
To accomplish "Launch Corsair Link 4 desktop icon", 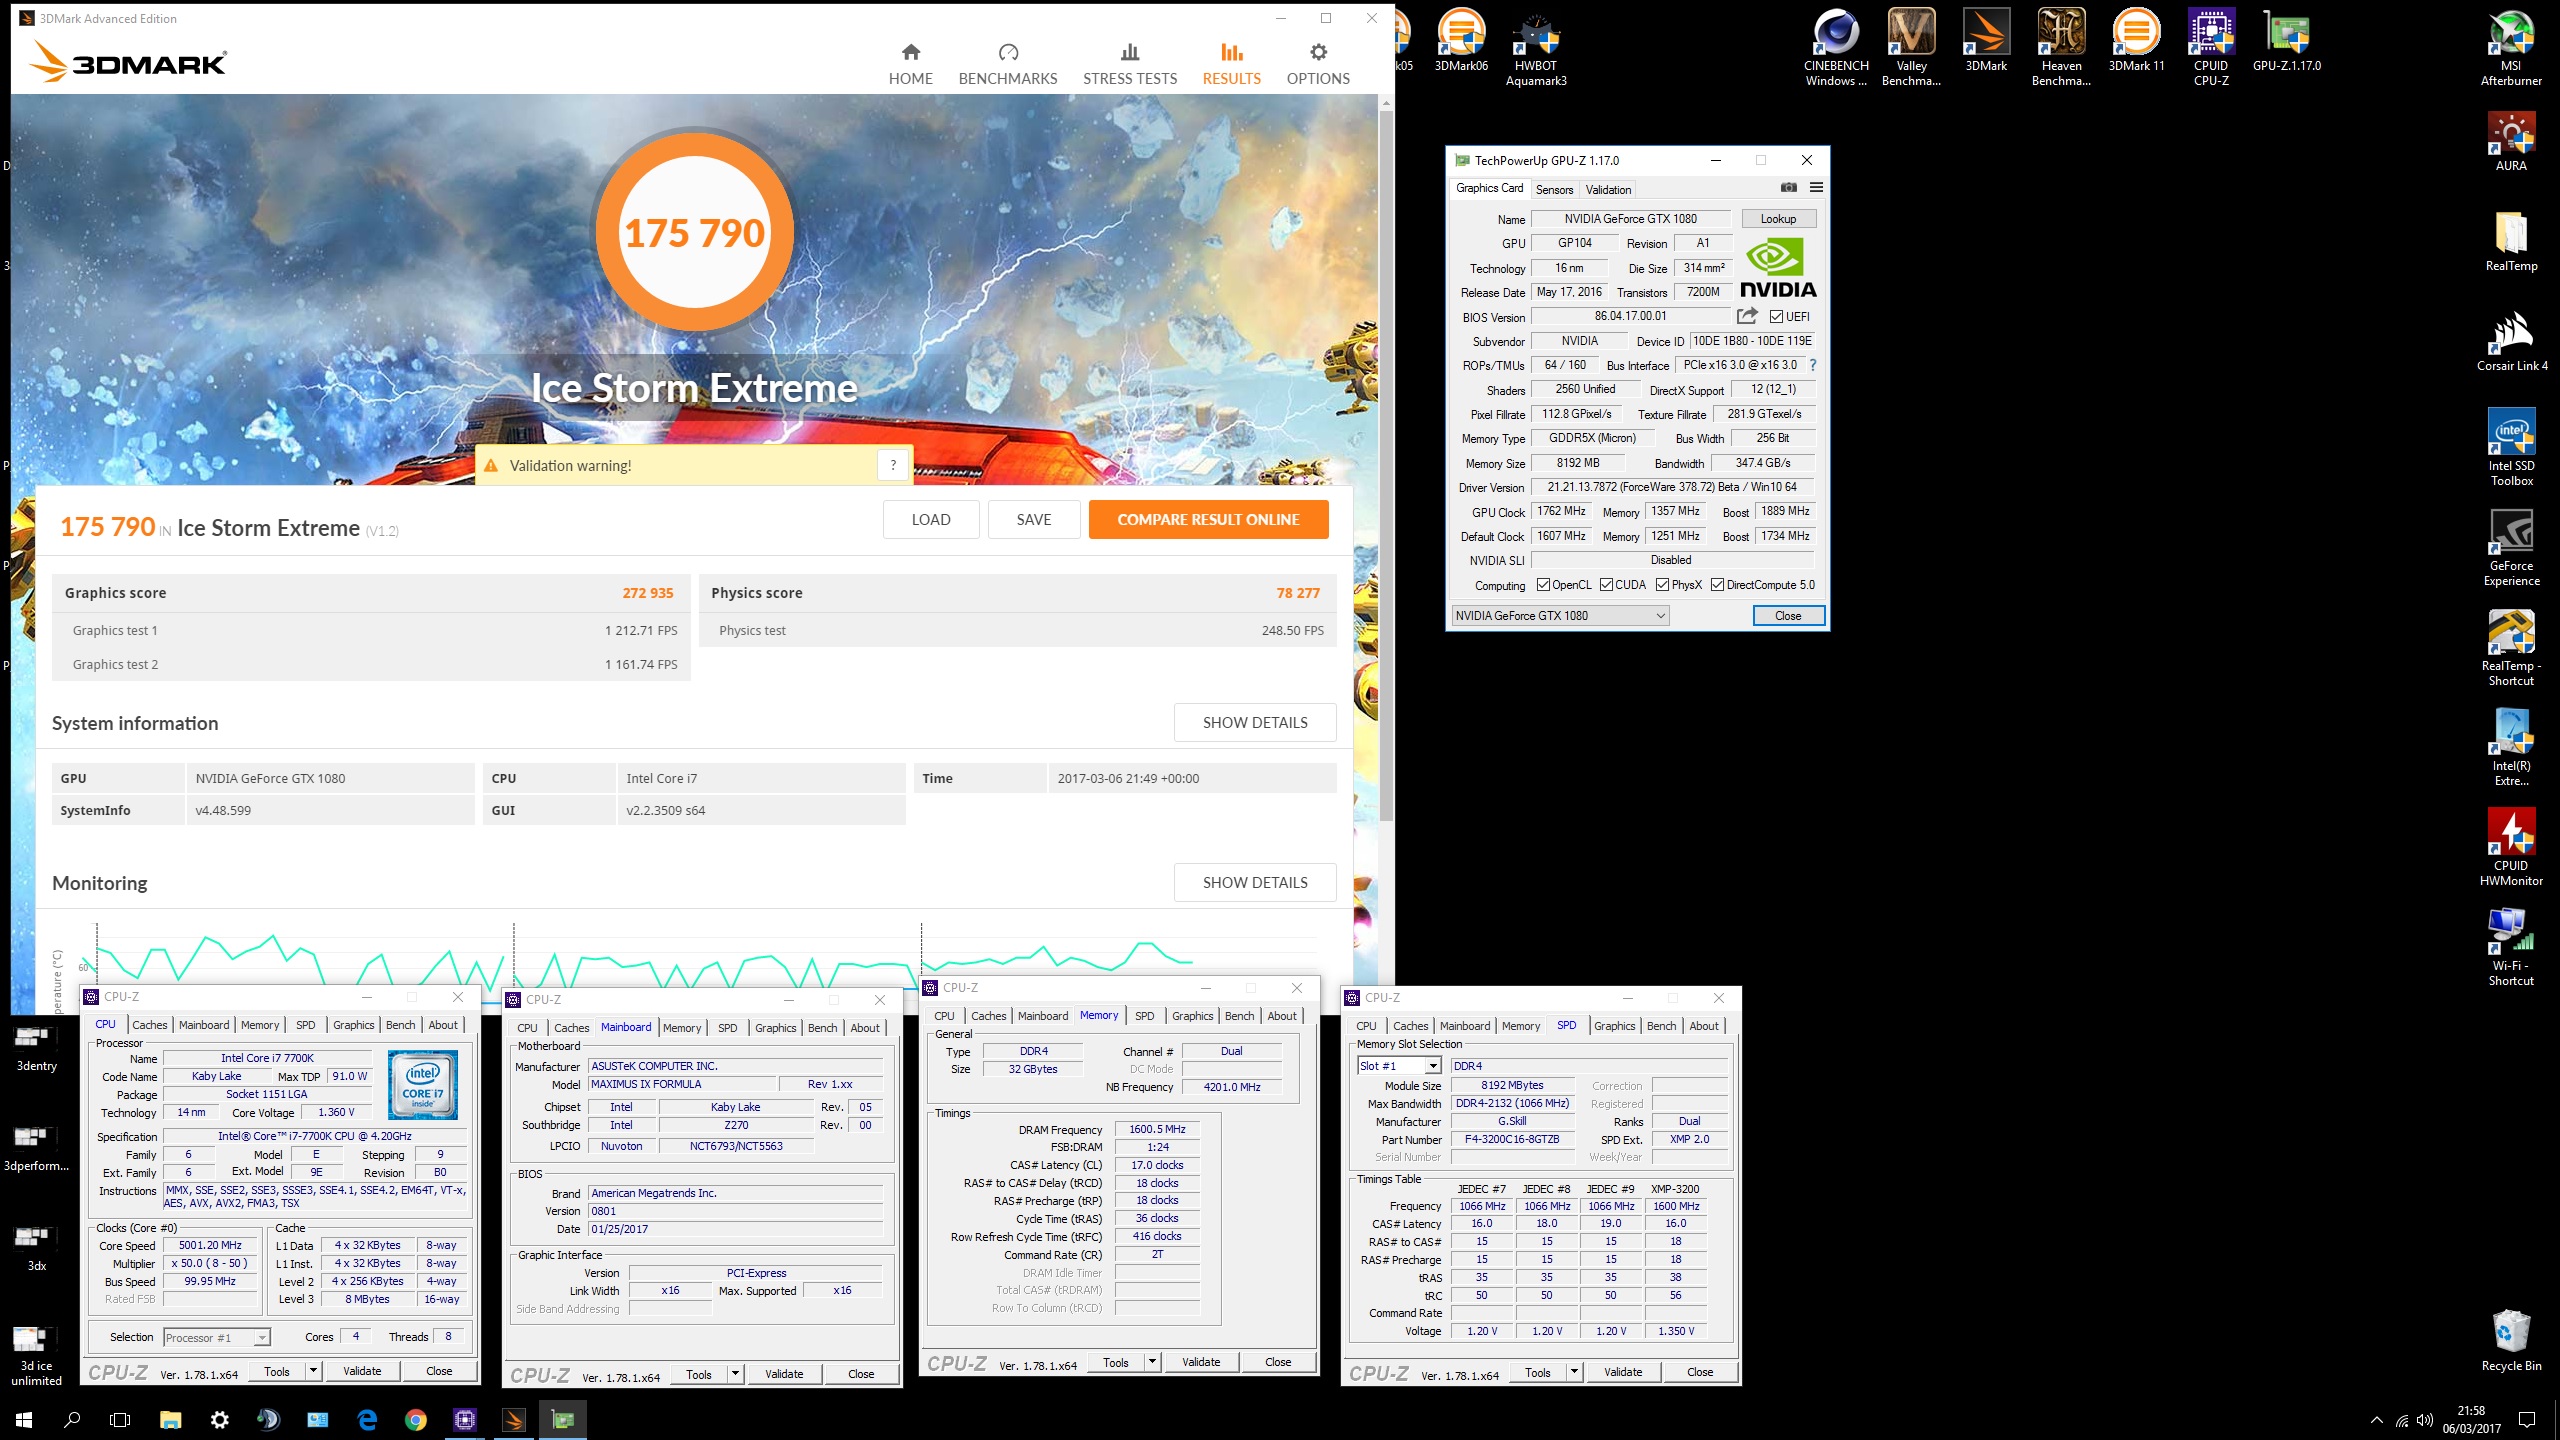I will (2511, 340).
